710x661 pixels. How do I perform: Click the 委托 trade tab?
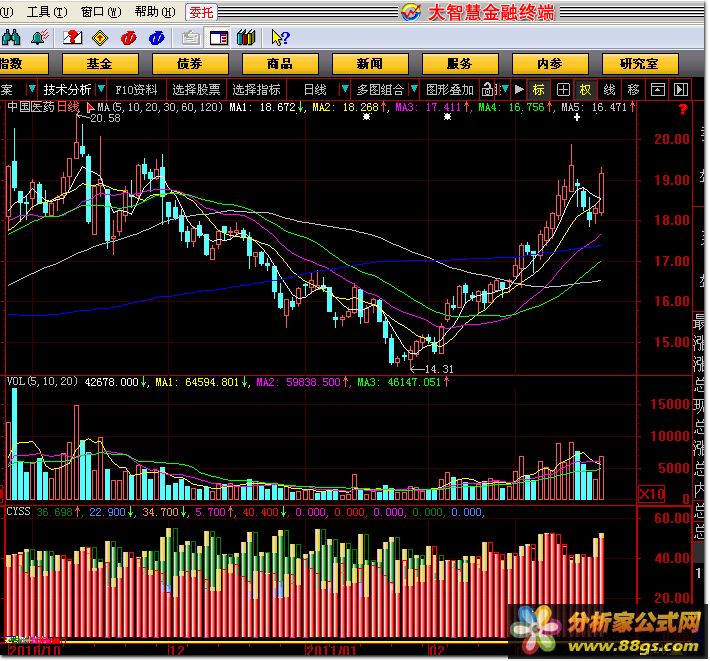tap(201, 12)
